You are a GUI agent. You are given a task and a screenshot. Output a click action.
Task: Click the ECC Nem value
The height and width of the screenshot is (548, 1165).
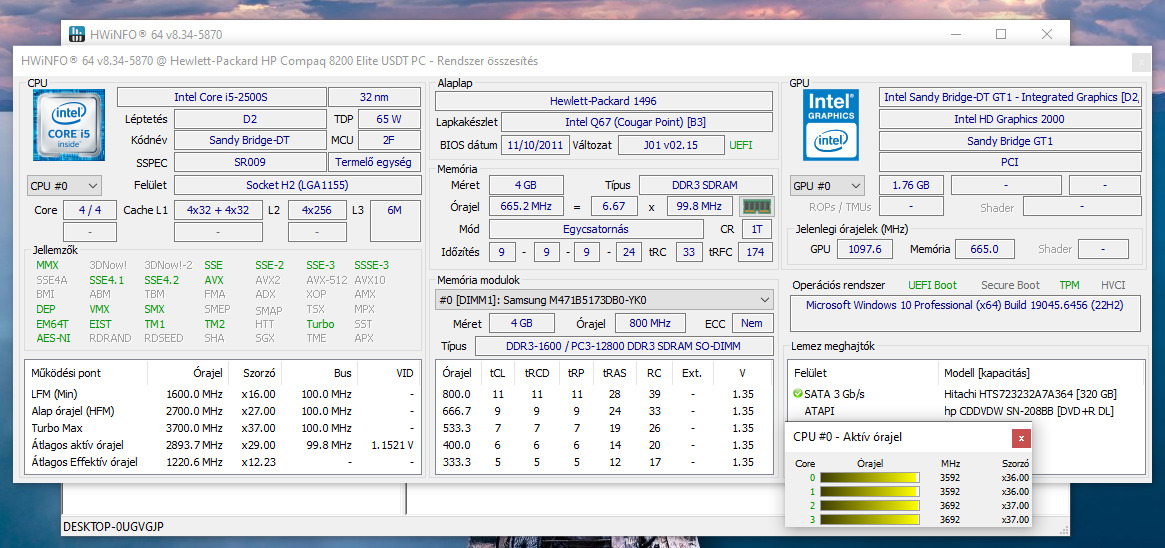click(x=753, y=324)
